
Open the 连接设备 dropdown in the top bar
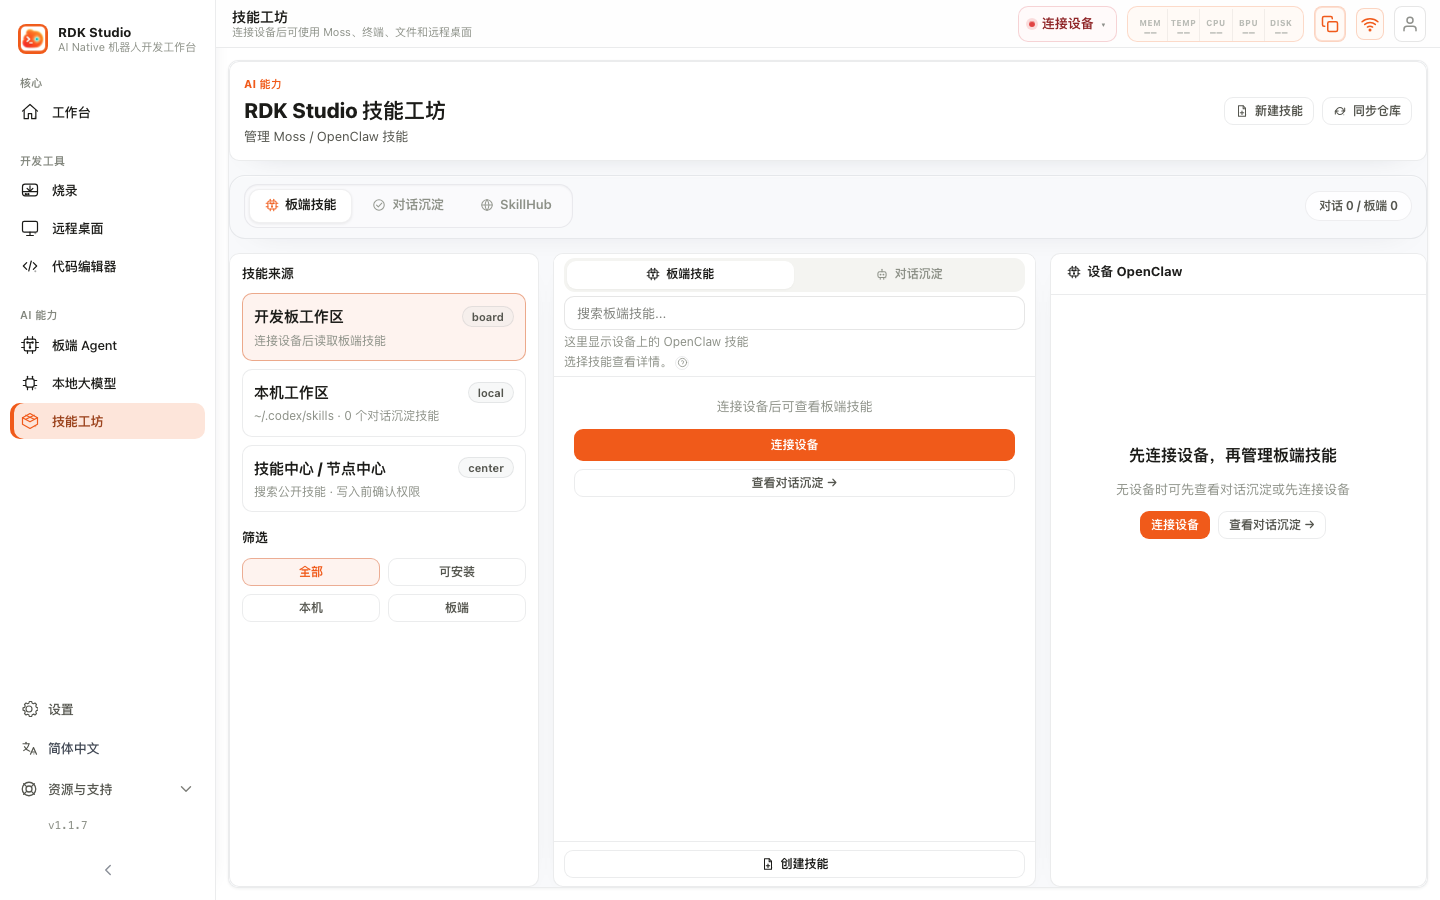(1067, 24)
